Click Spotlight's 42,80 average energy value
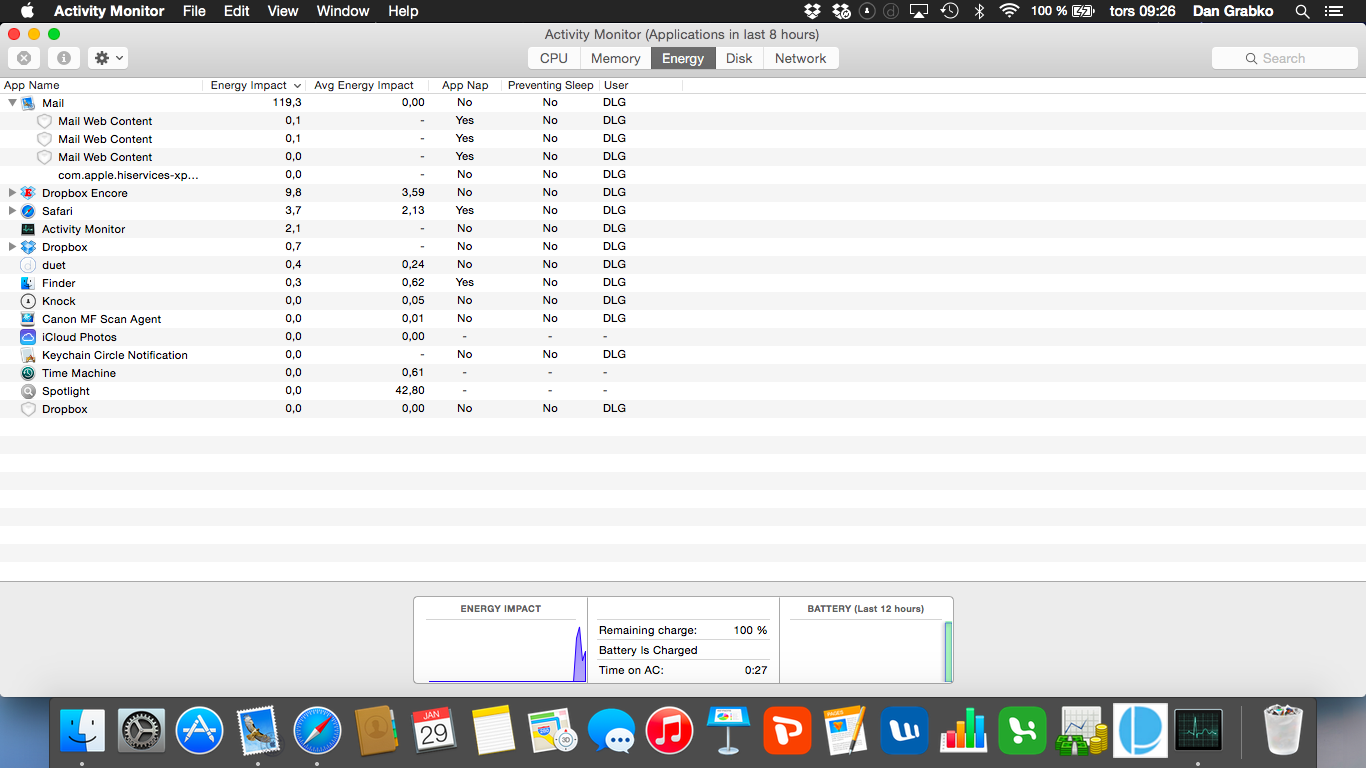This screenshot has height=768, width=1366. (x=410, y=391)
